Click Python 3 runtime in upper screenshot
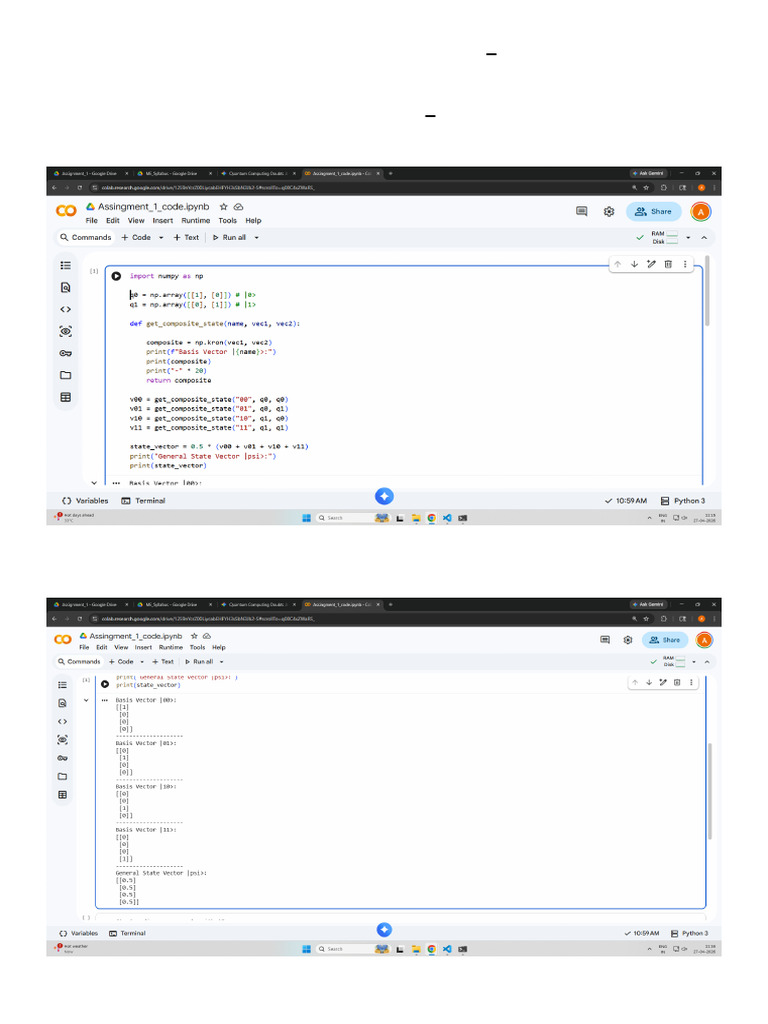This screenshot has width=768, height=1024. pyautogui.click(x=683, y=501)
